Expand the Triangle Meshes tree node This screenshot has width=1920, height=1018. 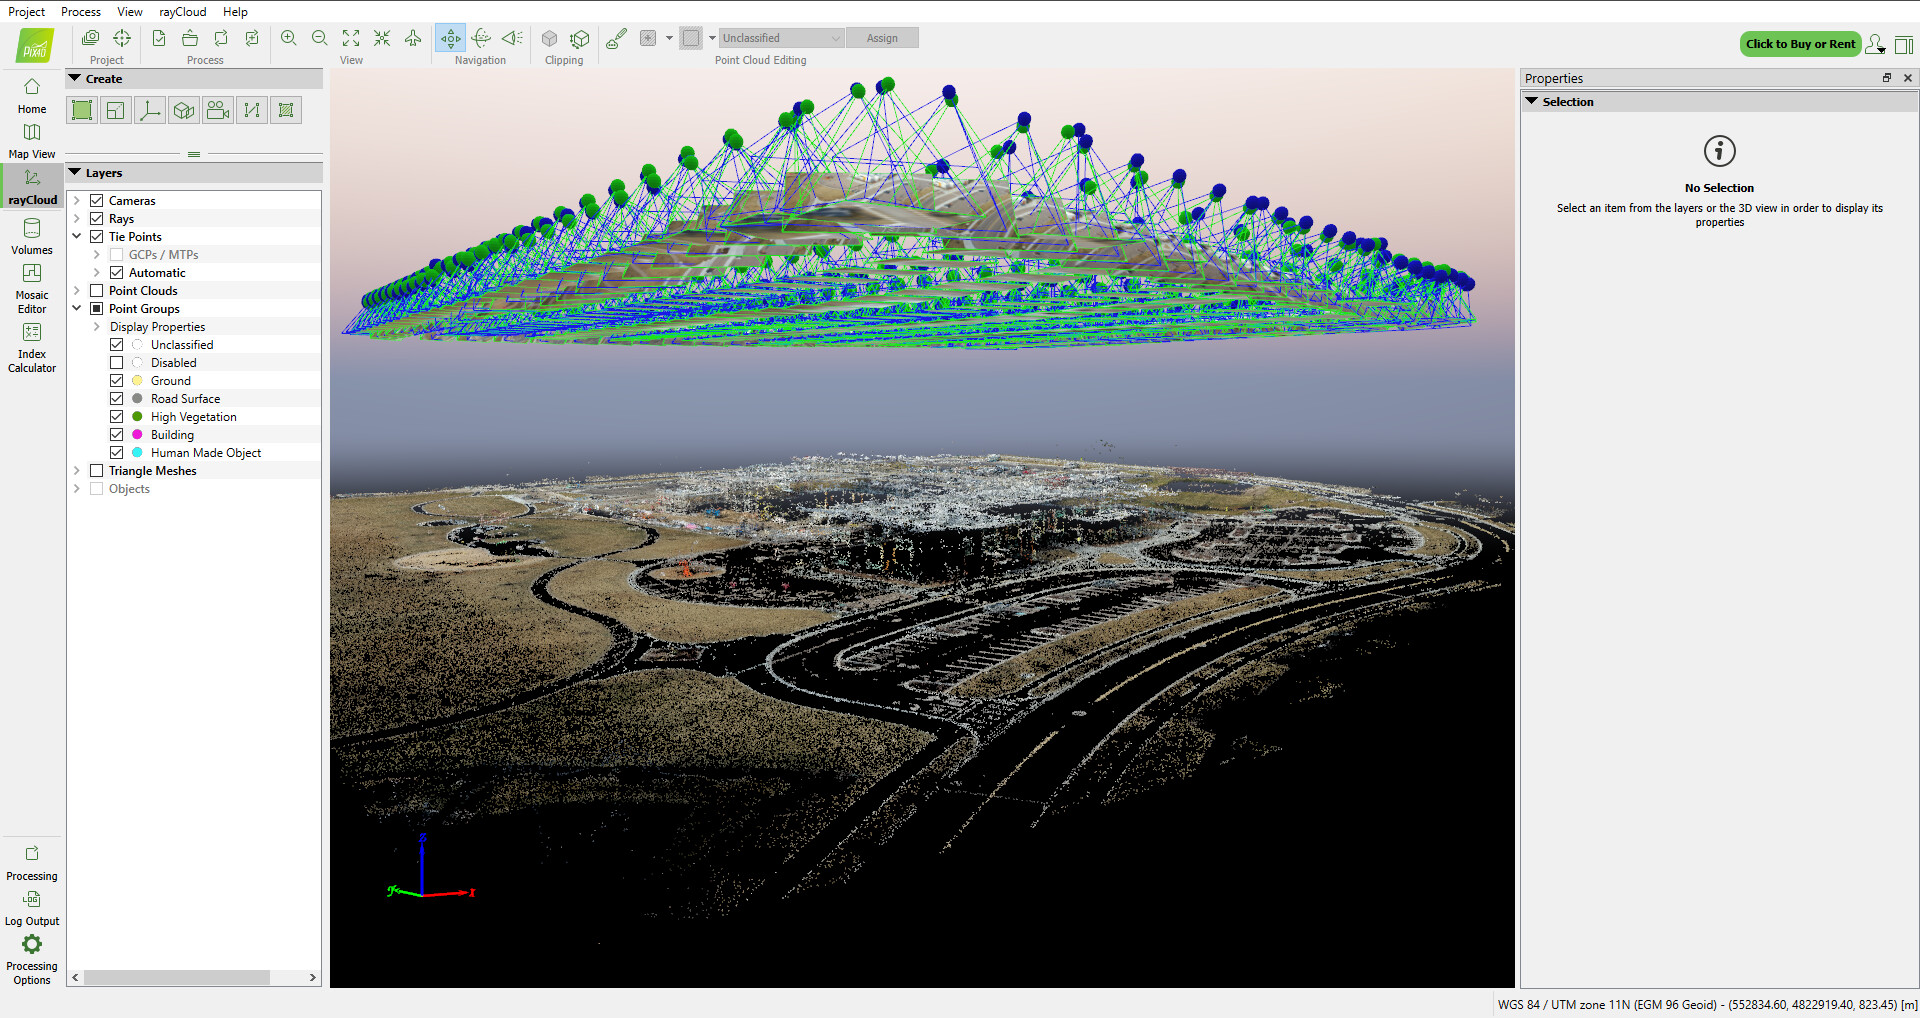tap(77, 471)
